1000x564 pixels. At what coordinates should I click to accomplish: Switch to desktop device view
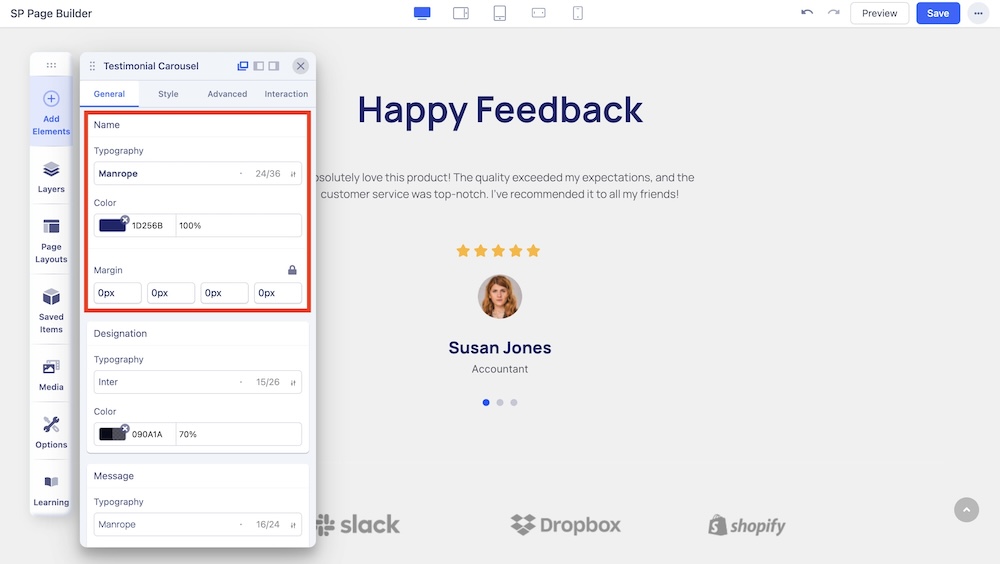coord(422,13)
